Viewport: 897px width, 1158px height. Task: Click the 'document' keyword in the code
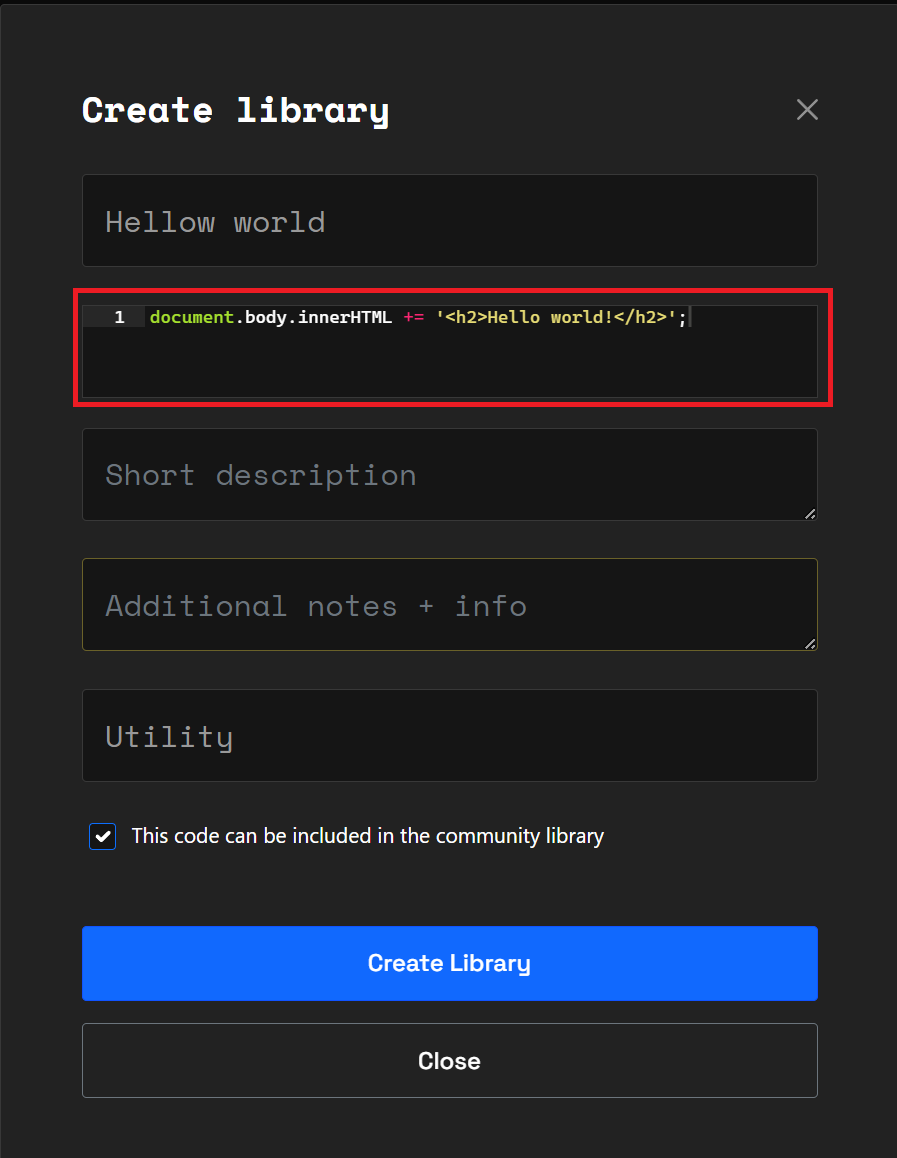pos(190,317)
